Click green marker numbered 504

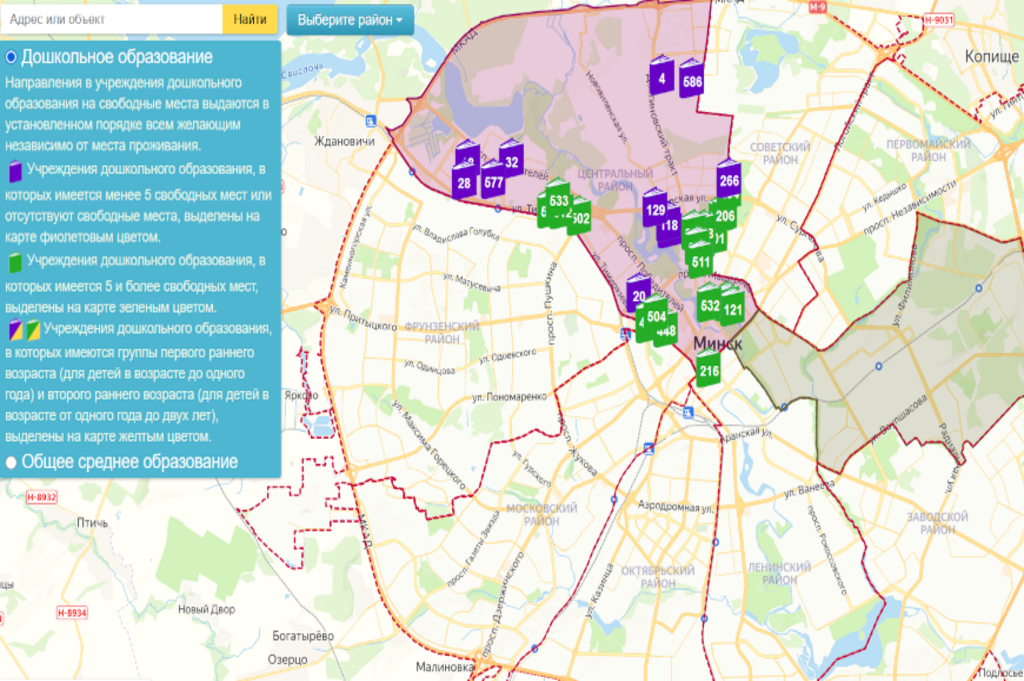[x=656, y=316]
